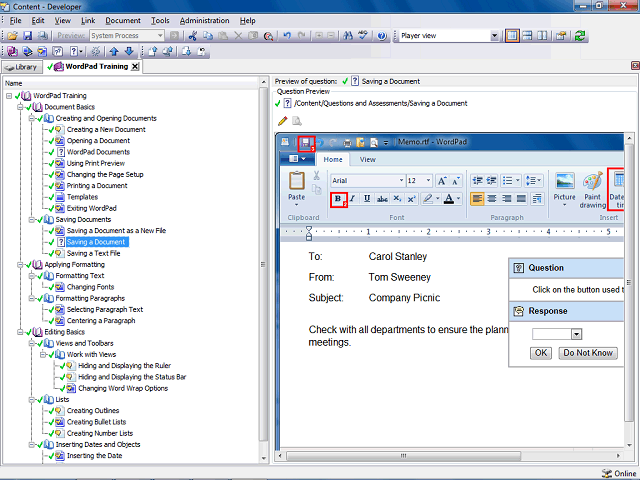
Task: Open the Player view dropdown
Action: [x=494, y=36]
